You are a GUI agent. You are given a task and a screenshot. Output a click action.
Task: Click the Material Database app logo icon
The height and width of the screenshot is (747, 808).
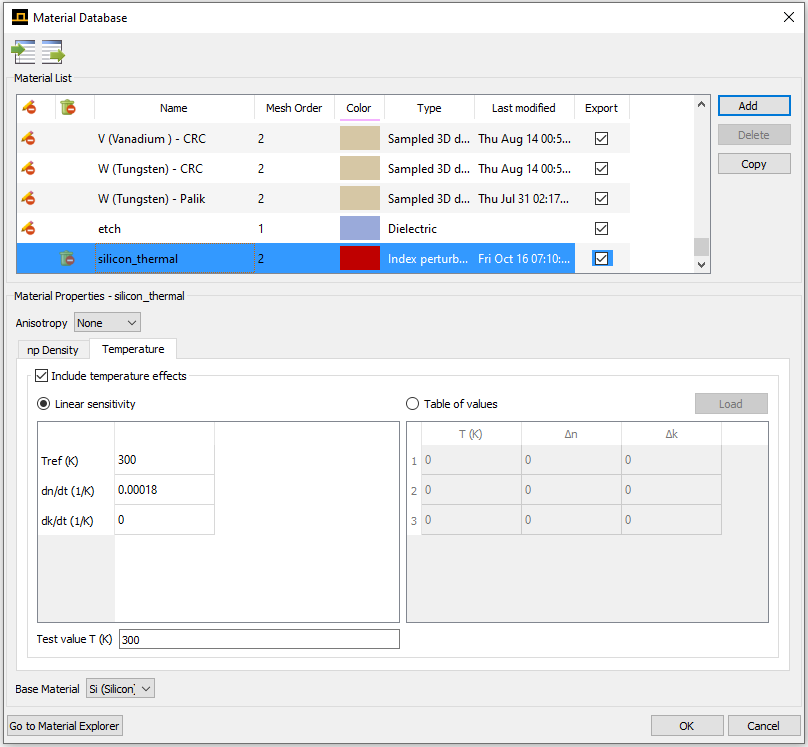click(x=20, y=17)
